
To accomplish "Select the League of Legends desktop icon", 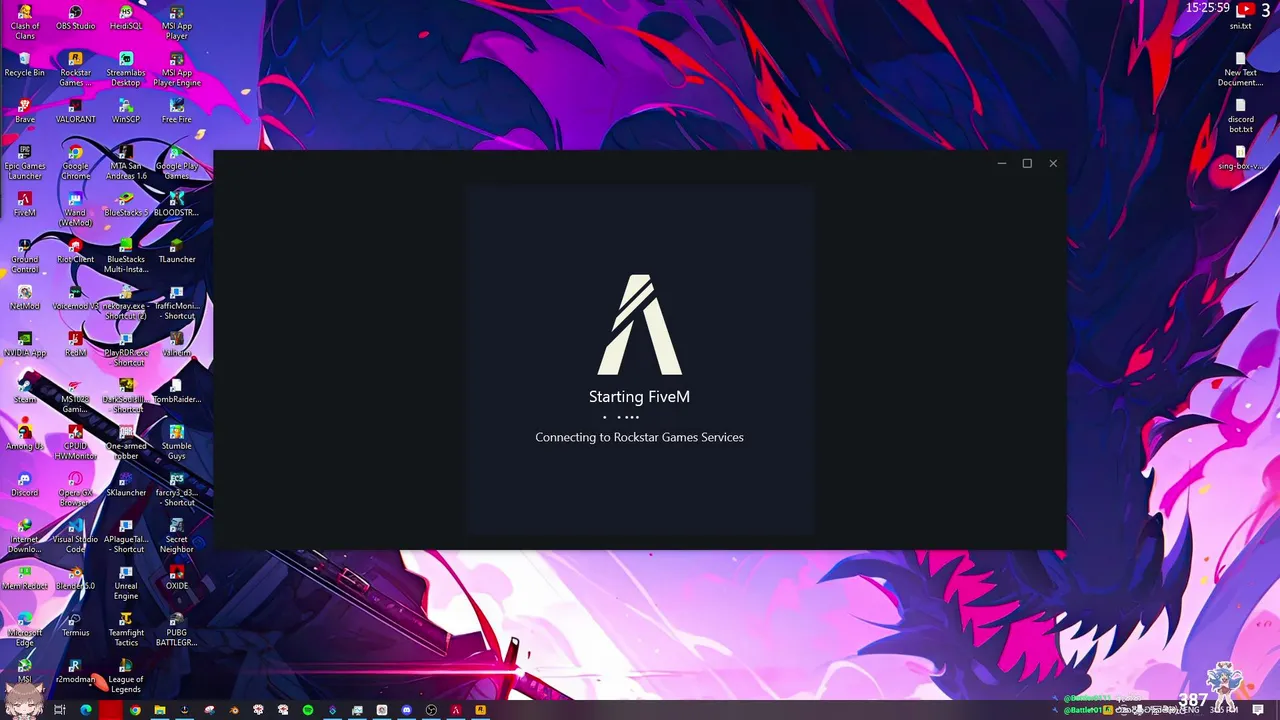I will tap(126, 675).
